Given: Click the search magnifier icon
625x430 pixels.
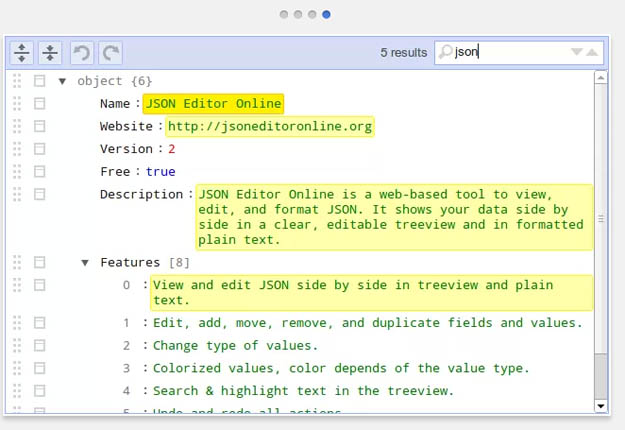Looking at the screenshot, I should [x=445, y=52].
